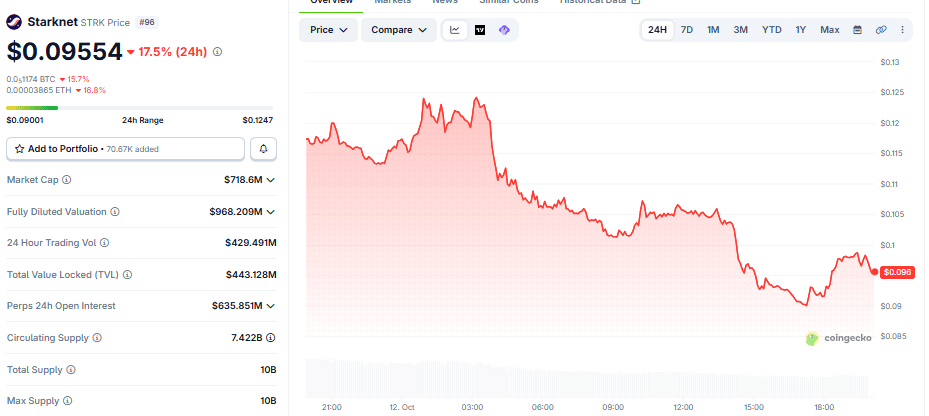
Task: Click the 17.5% (24h) change text
Action: (172, 52)
